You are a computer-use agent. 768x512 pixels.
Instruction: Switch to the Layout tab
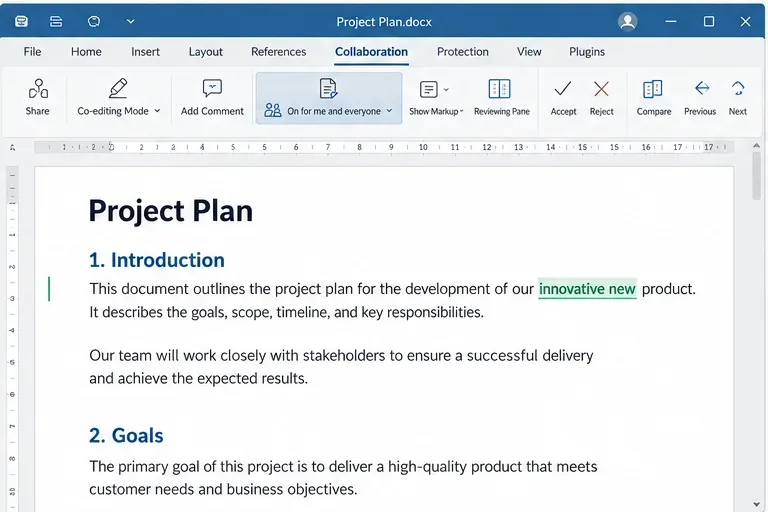coord(206,51)
